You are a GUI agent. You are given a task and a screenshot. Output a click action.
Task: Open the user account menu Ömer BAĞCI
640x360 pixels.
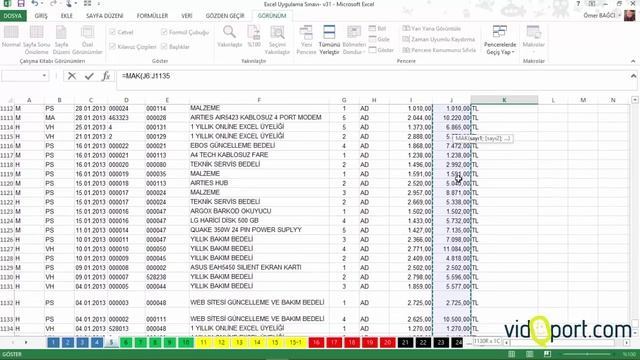(602, 16)
